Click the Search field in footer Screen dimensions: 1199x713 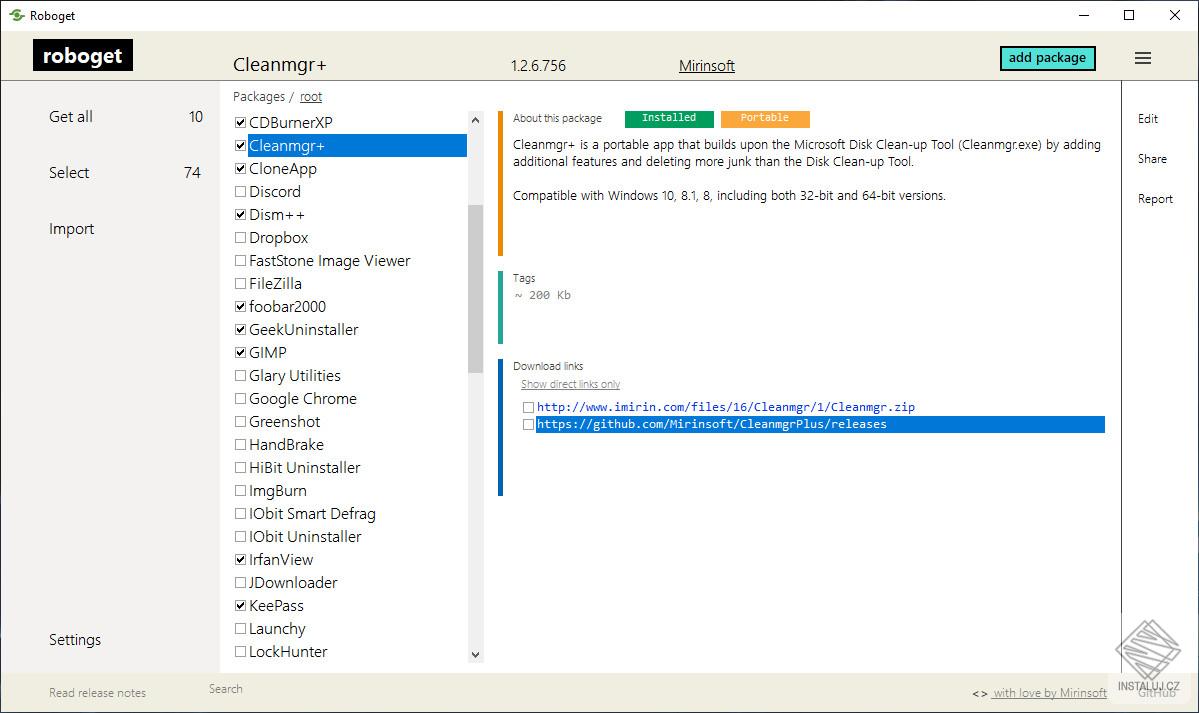pos(226,689)
